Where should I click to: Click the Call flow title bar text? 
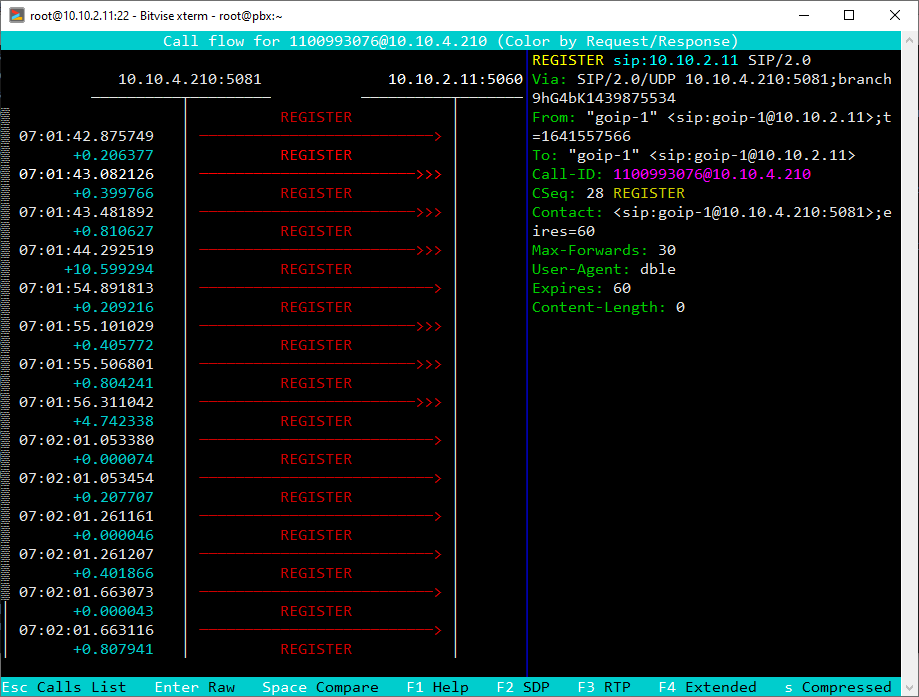point(450,41)
